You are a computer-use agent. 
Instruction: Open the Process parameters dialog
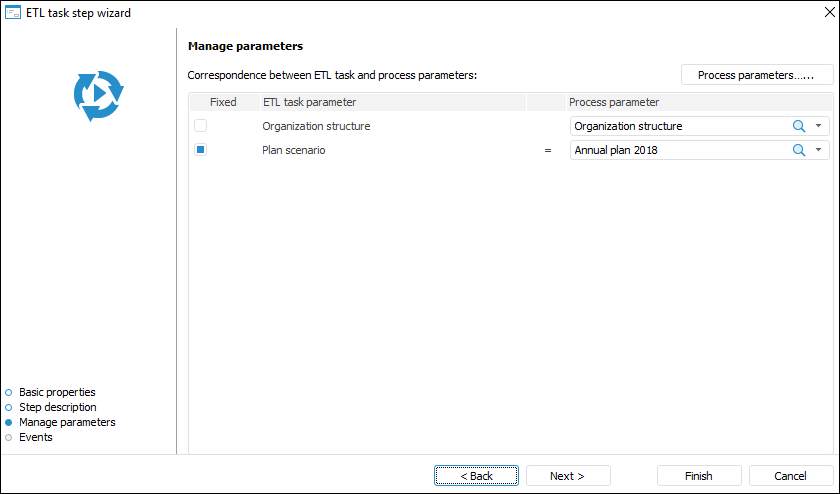point(757,75)
